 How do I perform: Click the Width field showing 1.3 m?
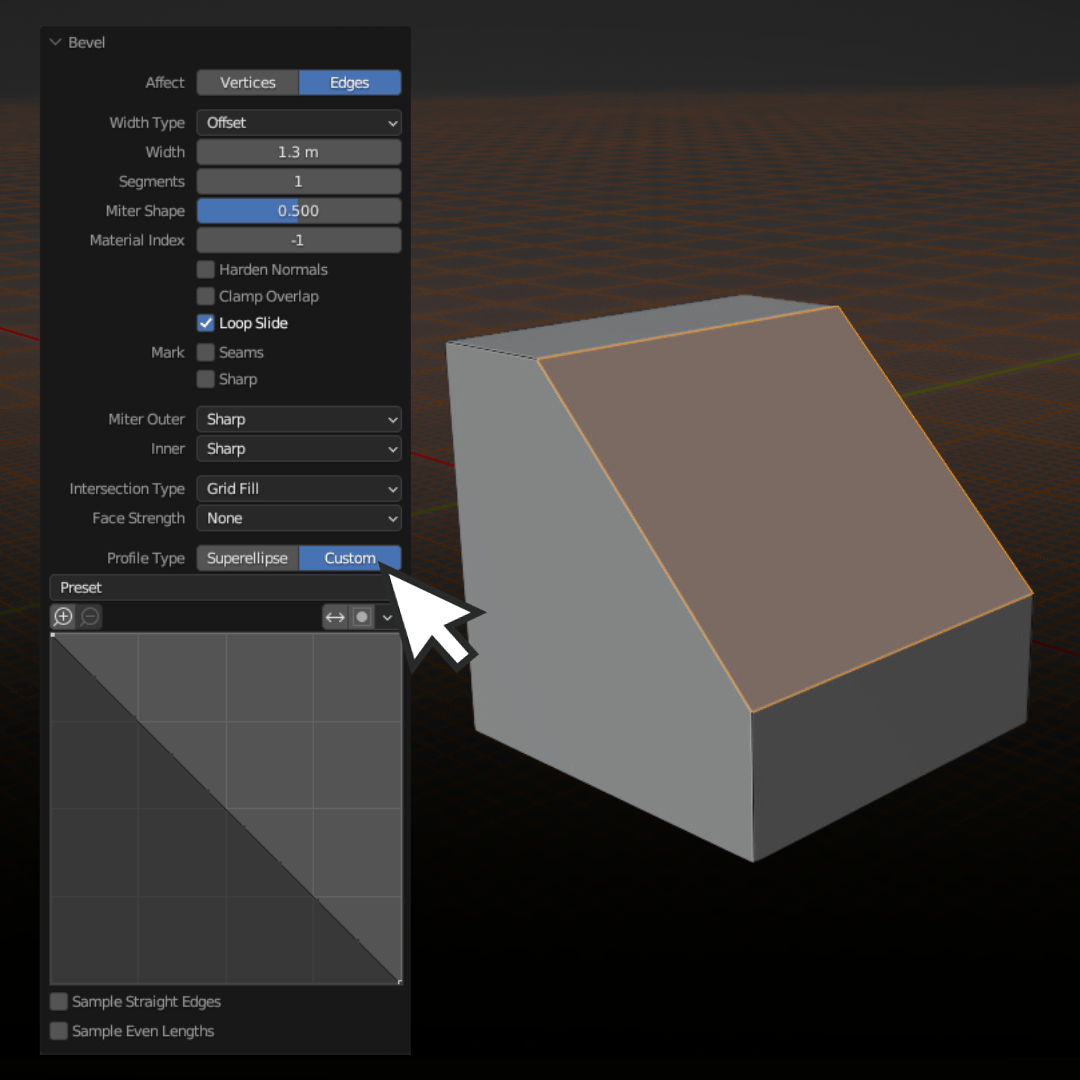299,152
